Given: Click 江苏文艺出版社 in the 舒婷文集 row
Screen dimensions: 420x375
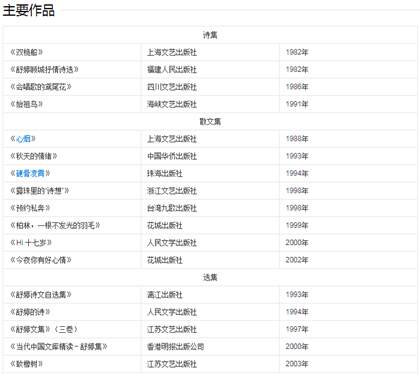Looking at the screenshot, I should 172,329.
